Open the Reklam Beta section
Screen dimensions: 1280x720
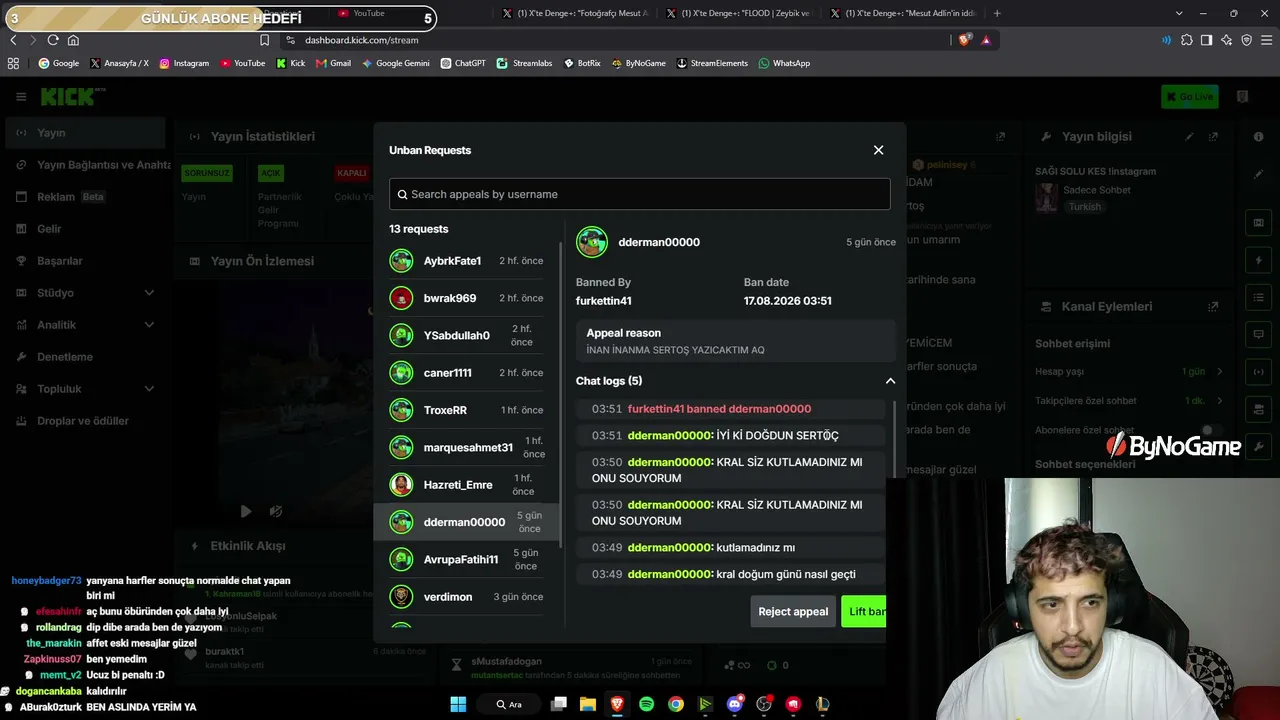tap(85, 197)
